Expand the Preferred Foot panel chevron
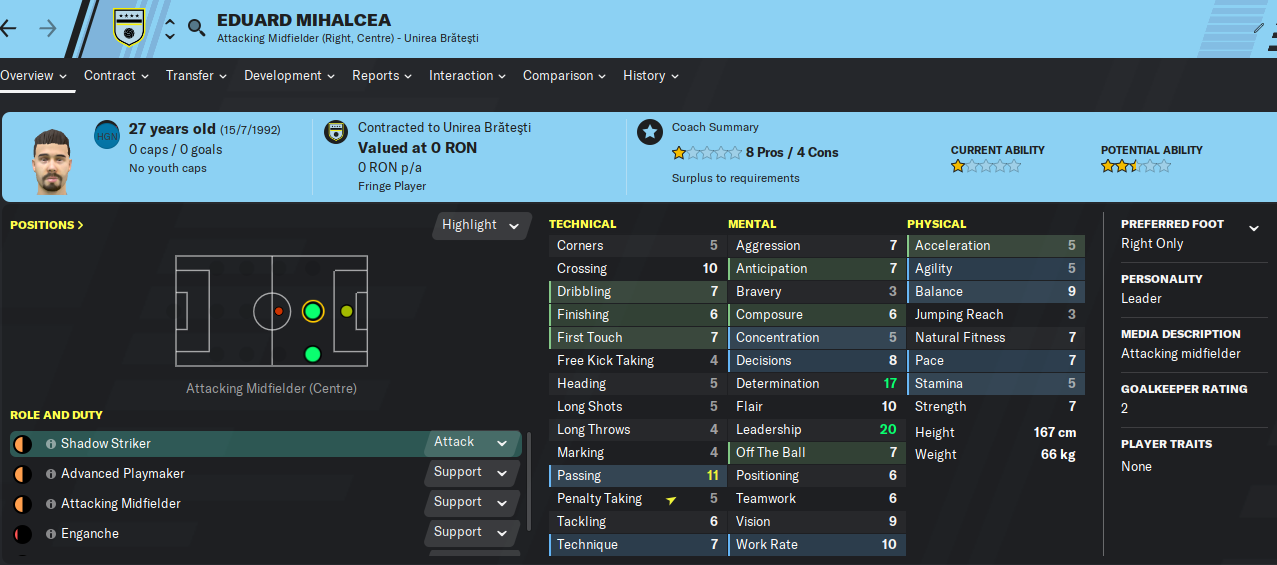Screen dimensions: 1277x565 point(1254,229)
